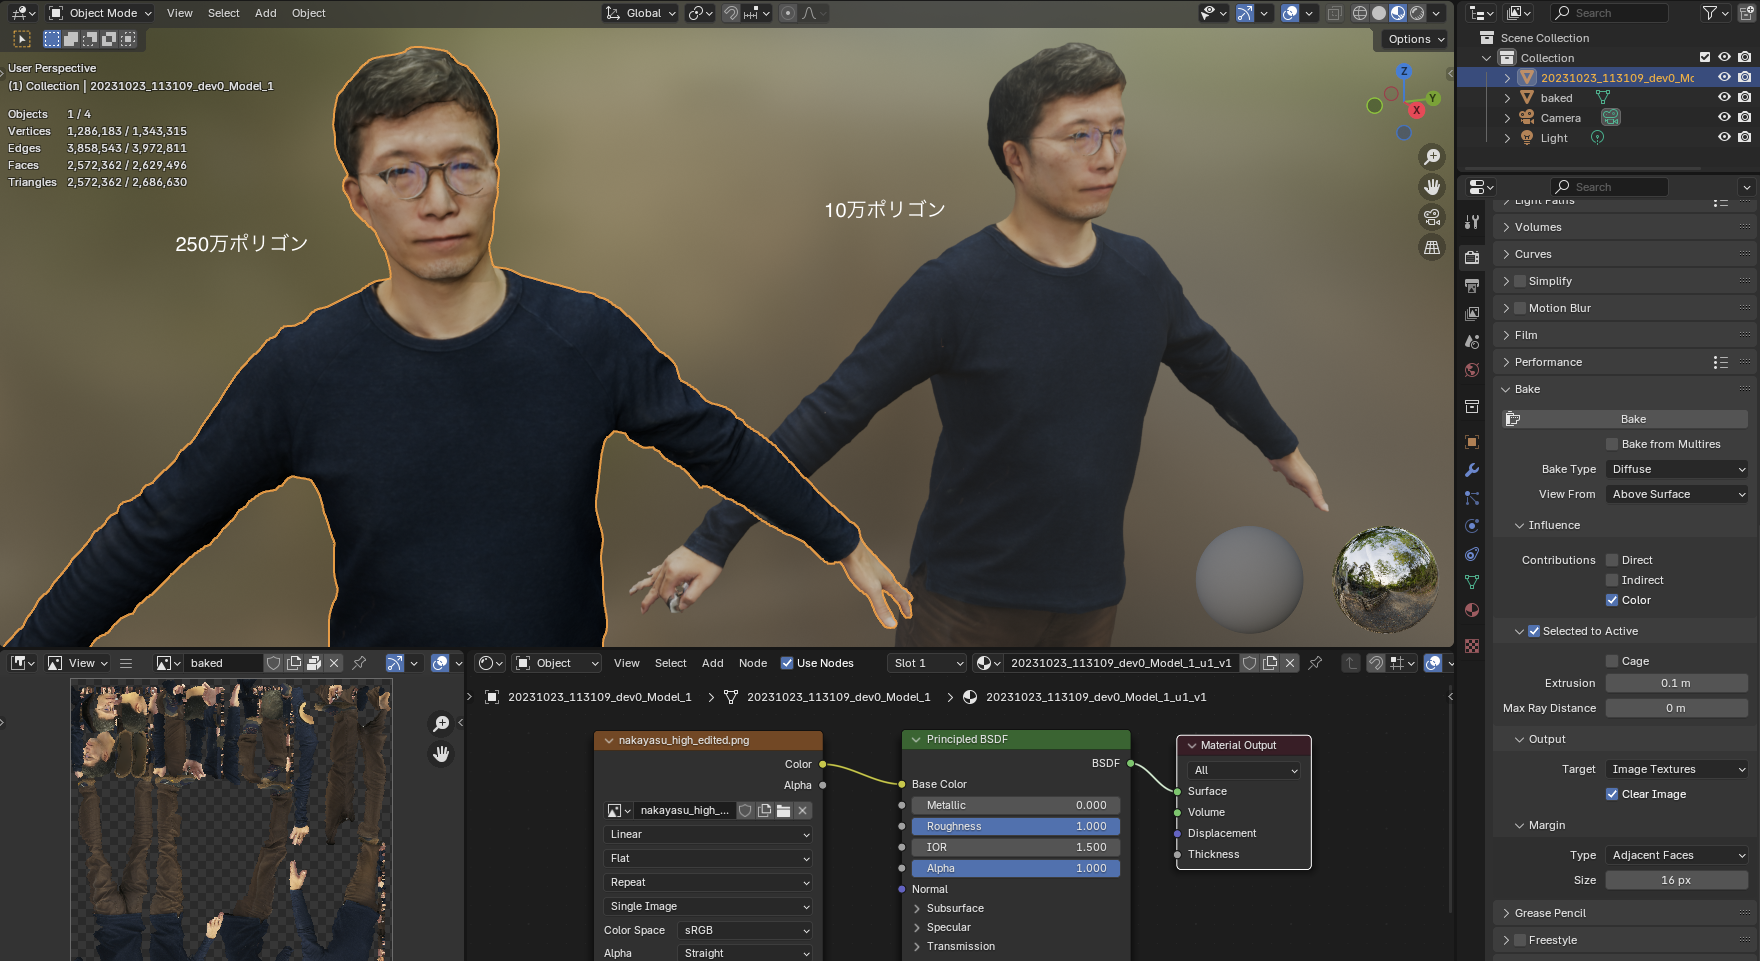1760x961 pixels.
Task: Open the Texture properties tab
Action: tap(1472, 646)
